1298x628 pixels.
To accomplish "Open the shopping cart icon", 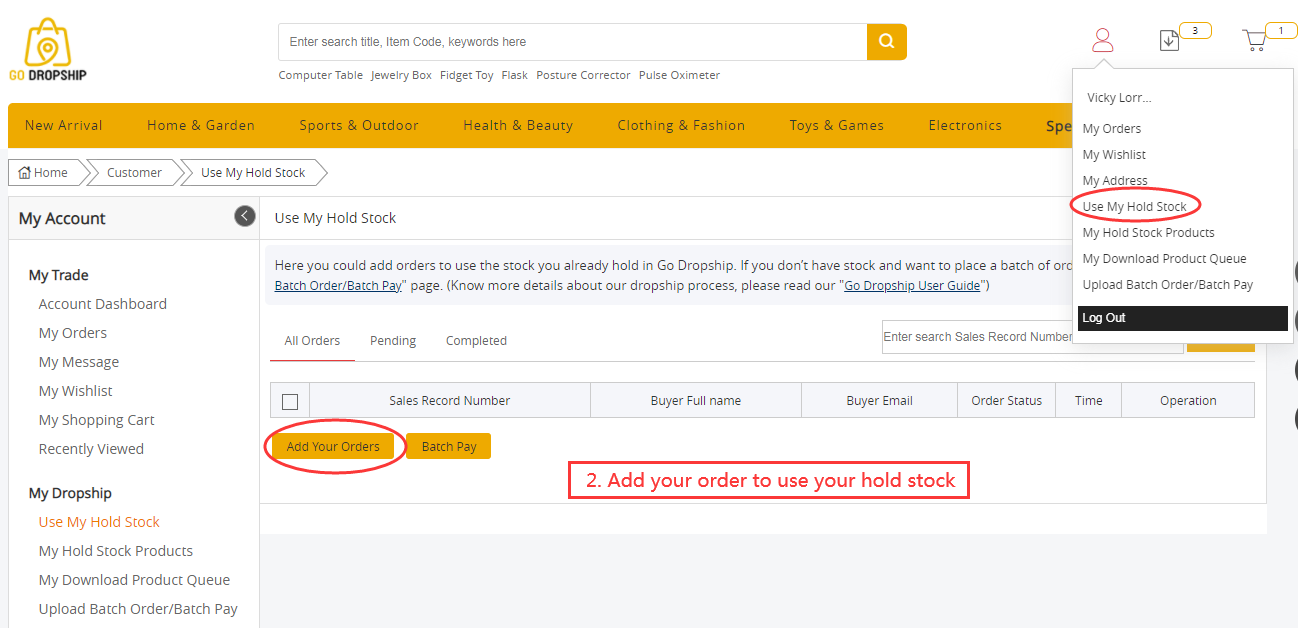I will pyautogui.click(x=1254, y=41).
